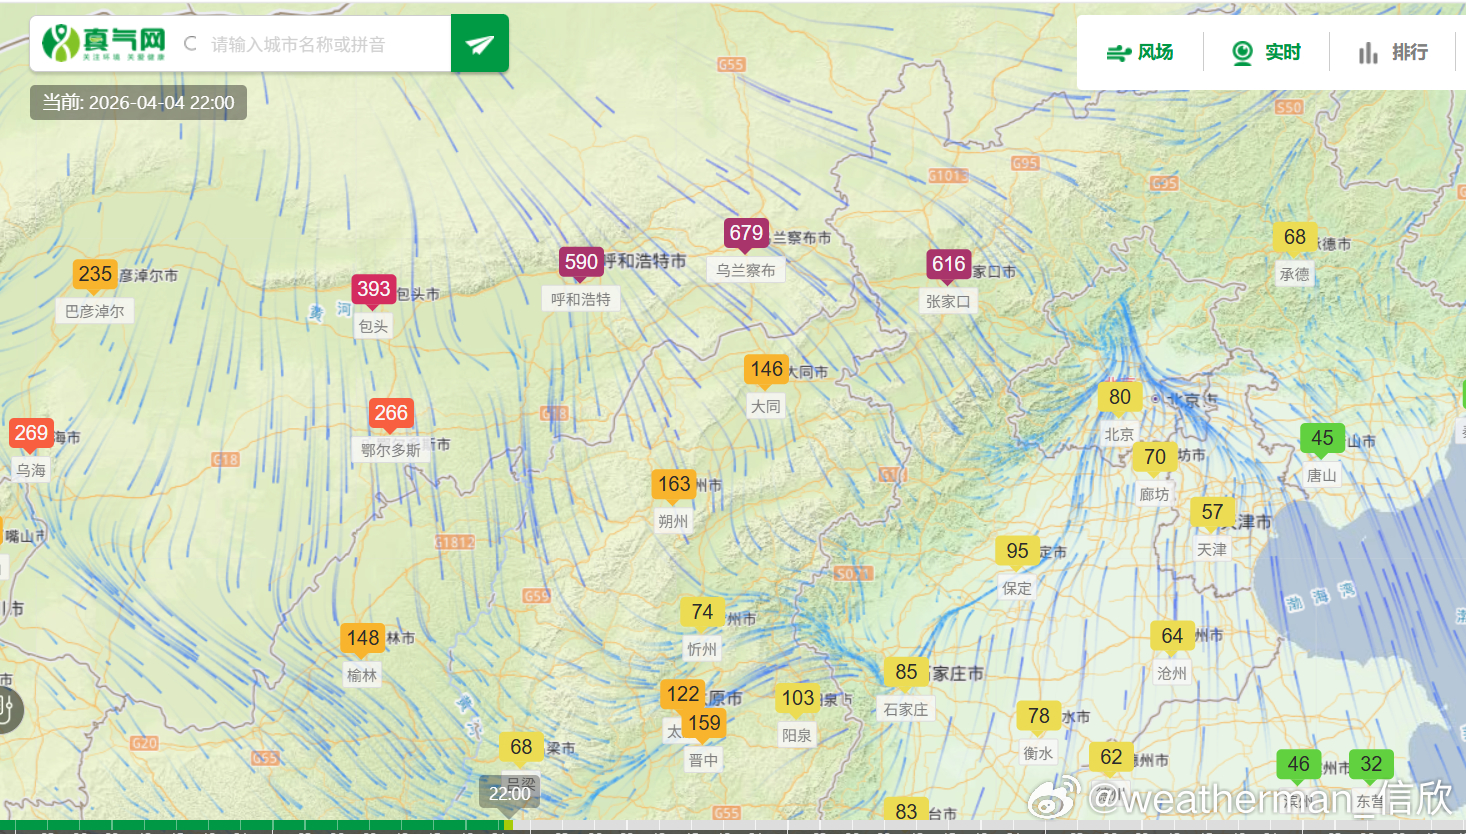Select the 78 marker for 衡水

[1038, 716]
